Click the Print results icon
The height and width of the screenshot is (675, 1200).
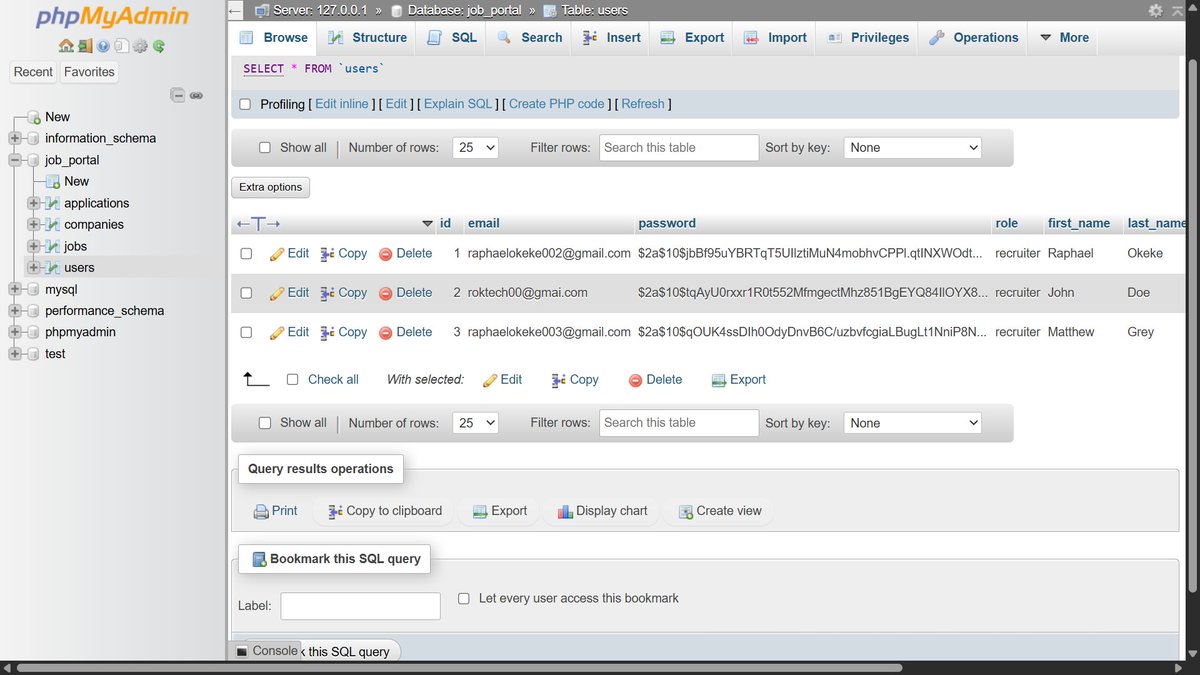click(x=275, y=511)
